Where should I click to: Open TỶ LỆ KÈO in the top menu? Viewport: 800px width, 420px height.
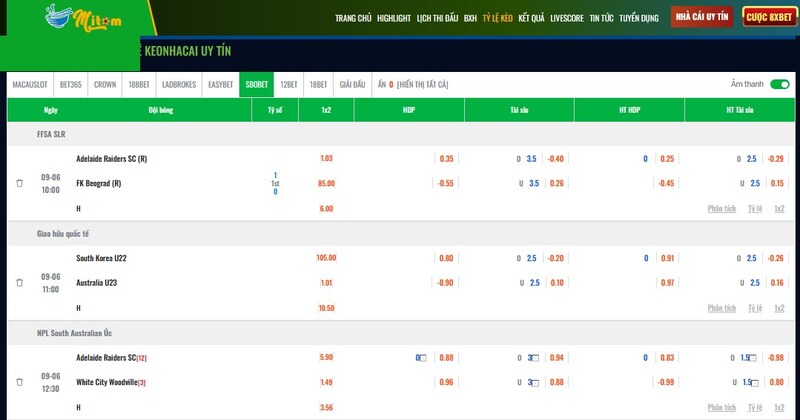497,18
